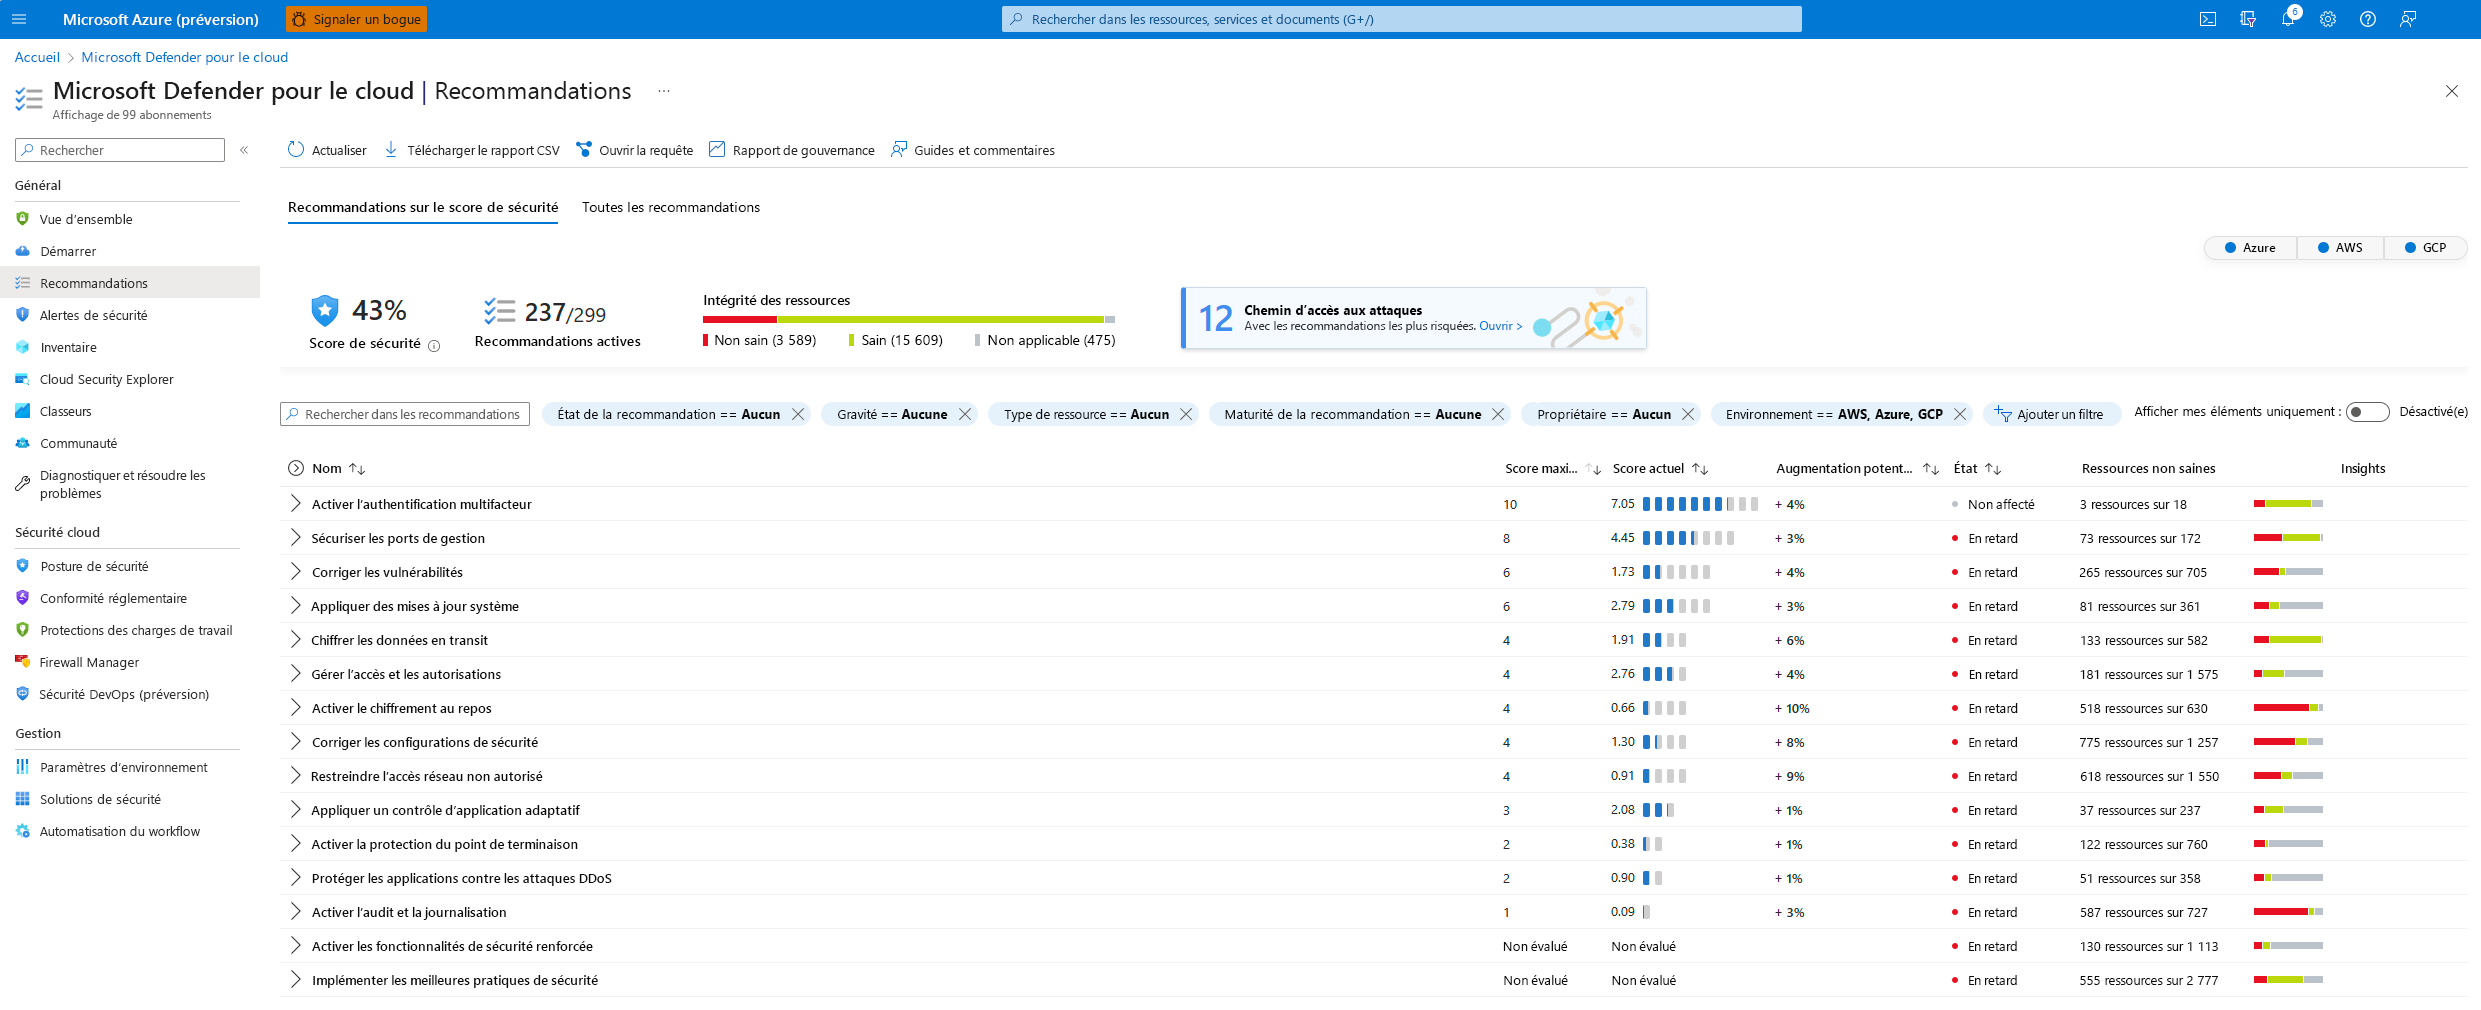Click Ouvrir la requête icon
The width and height of the screenshot is (2481, 1010).
(583, 150)
